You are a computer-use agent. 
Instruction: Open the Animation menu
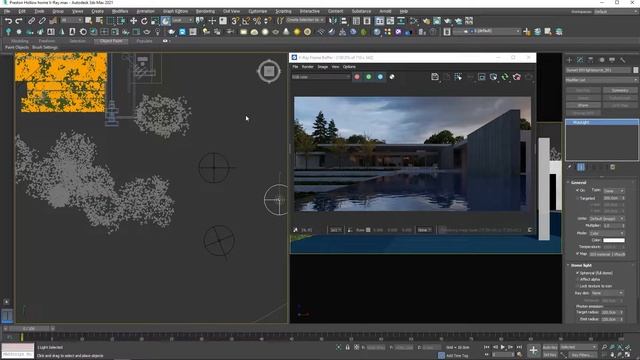(x=145, y=11)
